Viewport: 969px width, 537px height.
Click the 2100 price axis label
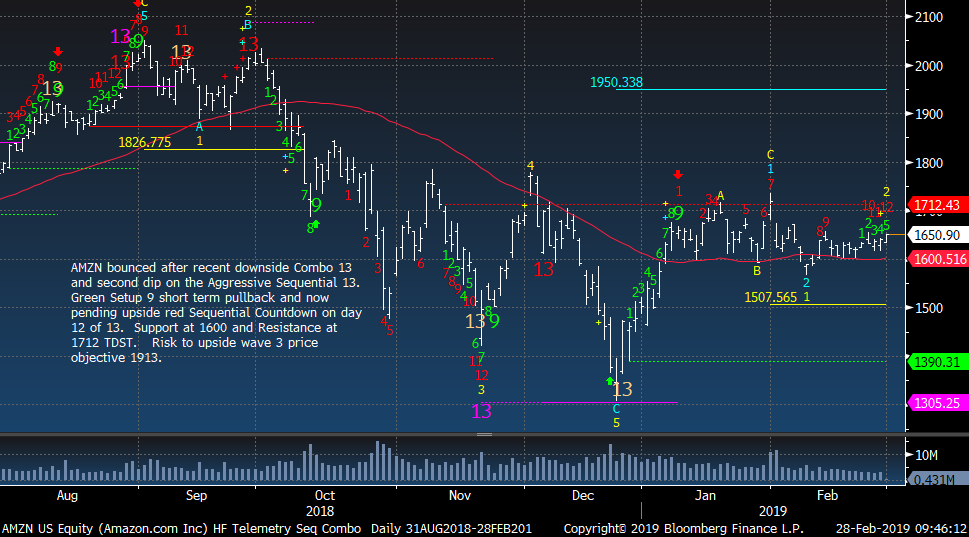tap(929, 17)
